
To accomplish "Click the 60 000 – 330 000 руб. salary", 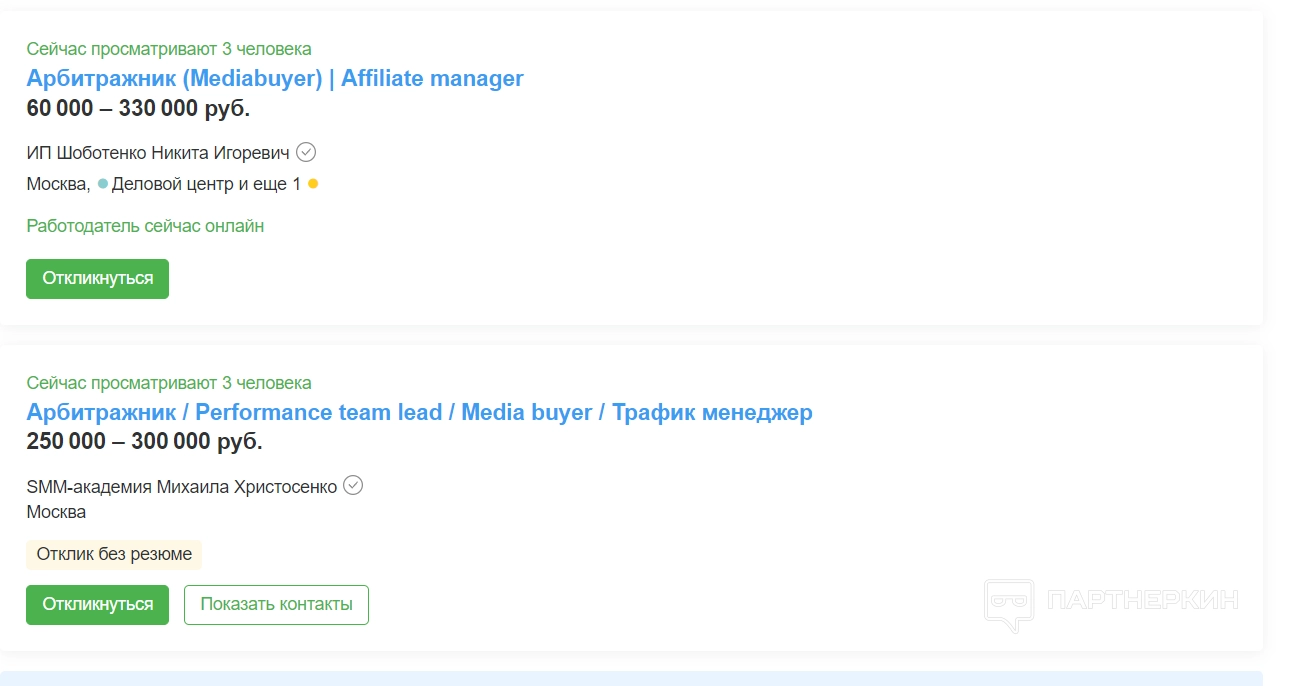I will pos(138,108).
